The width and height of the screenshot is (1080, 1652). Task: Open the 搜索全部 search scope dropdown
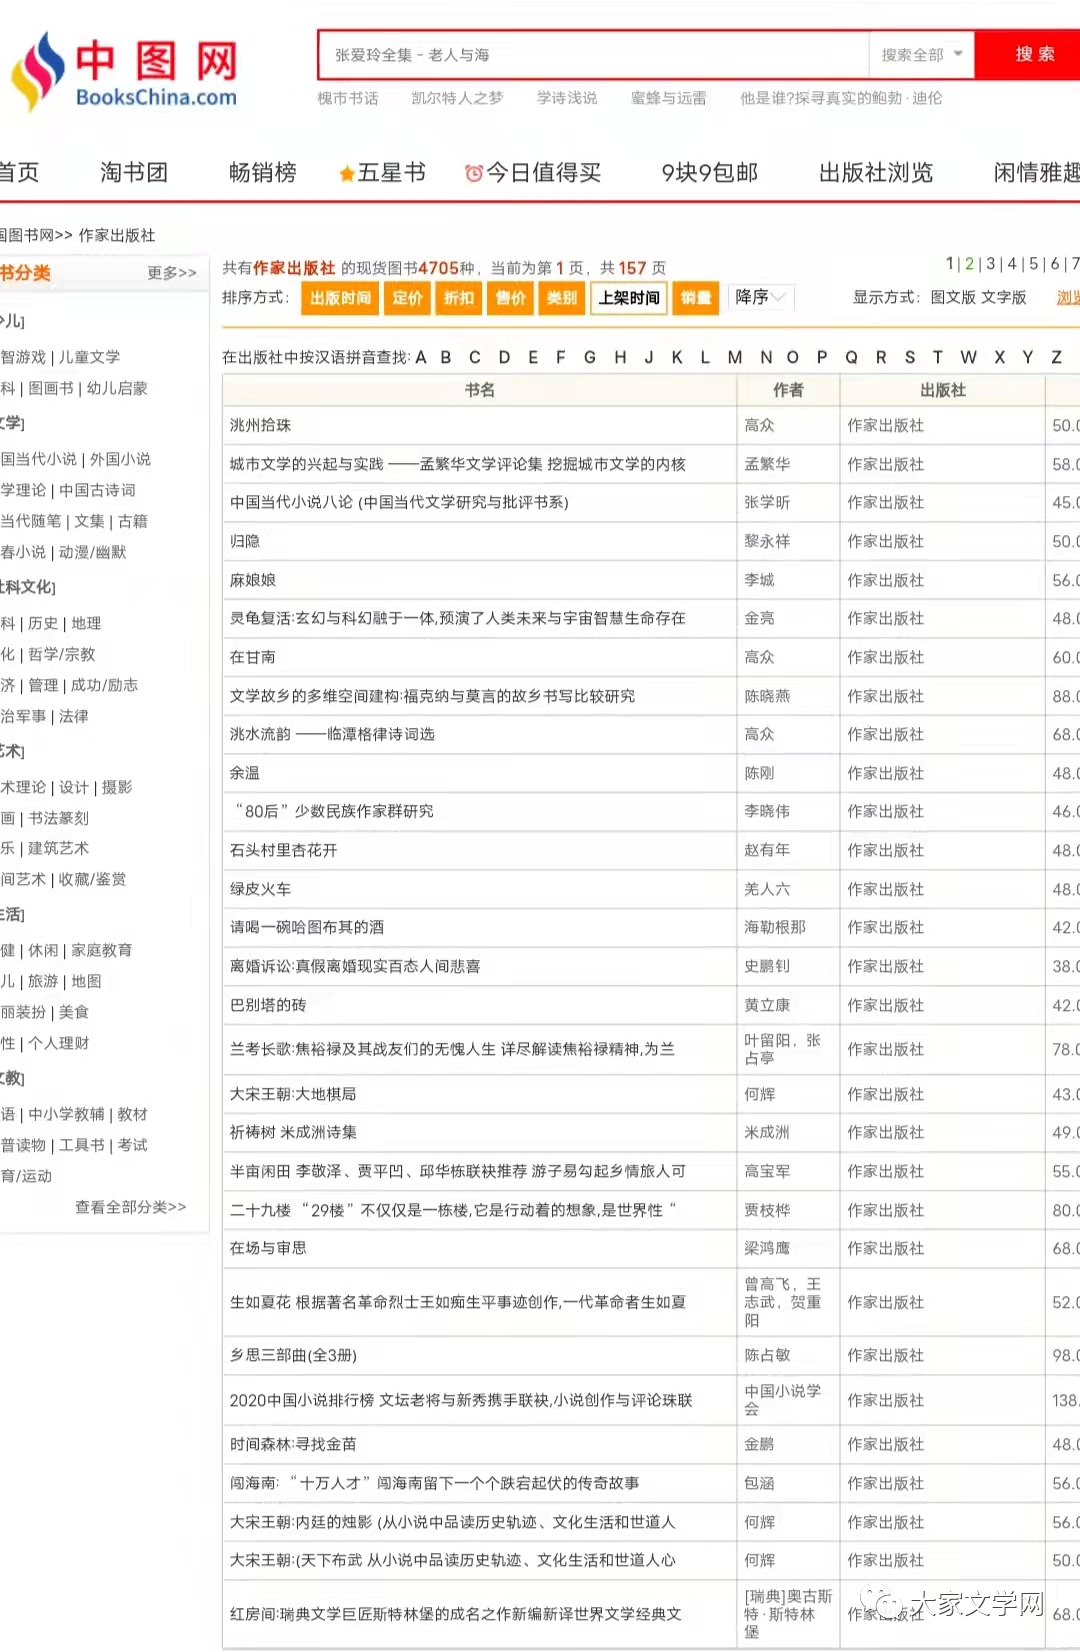coord(921,55)
